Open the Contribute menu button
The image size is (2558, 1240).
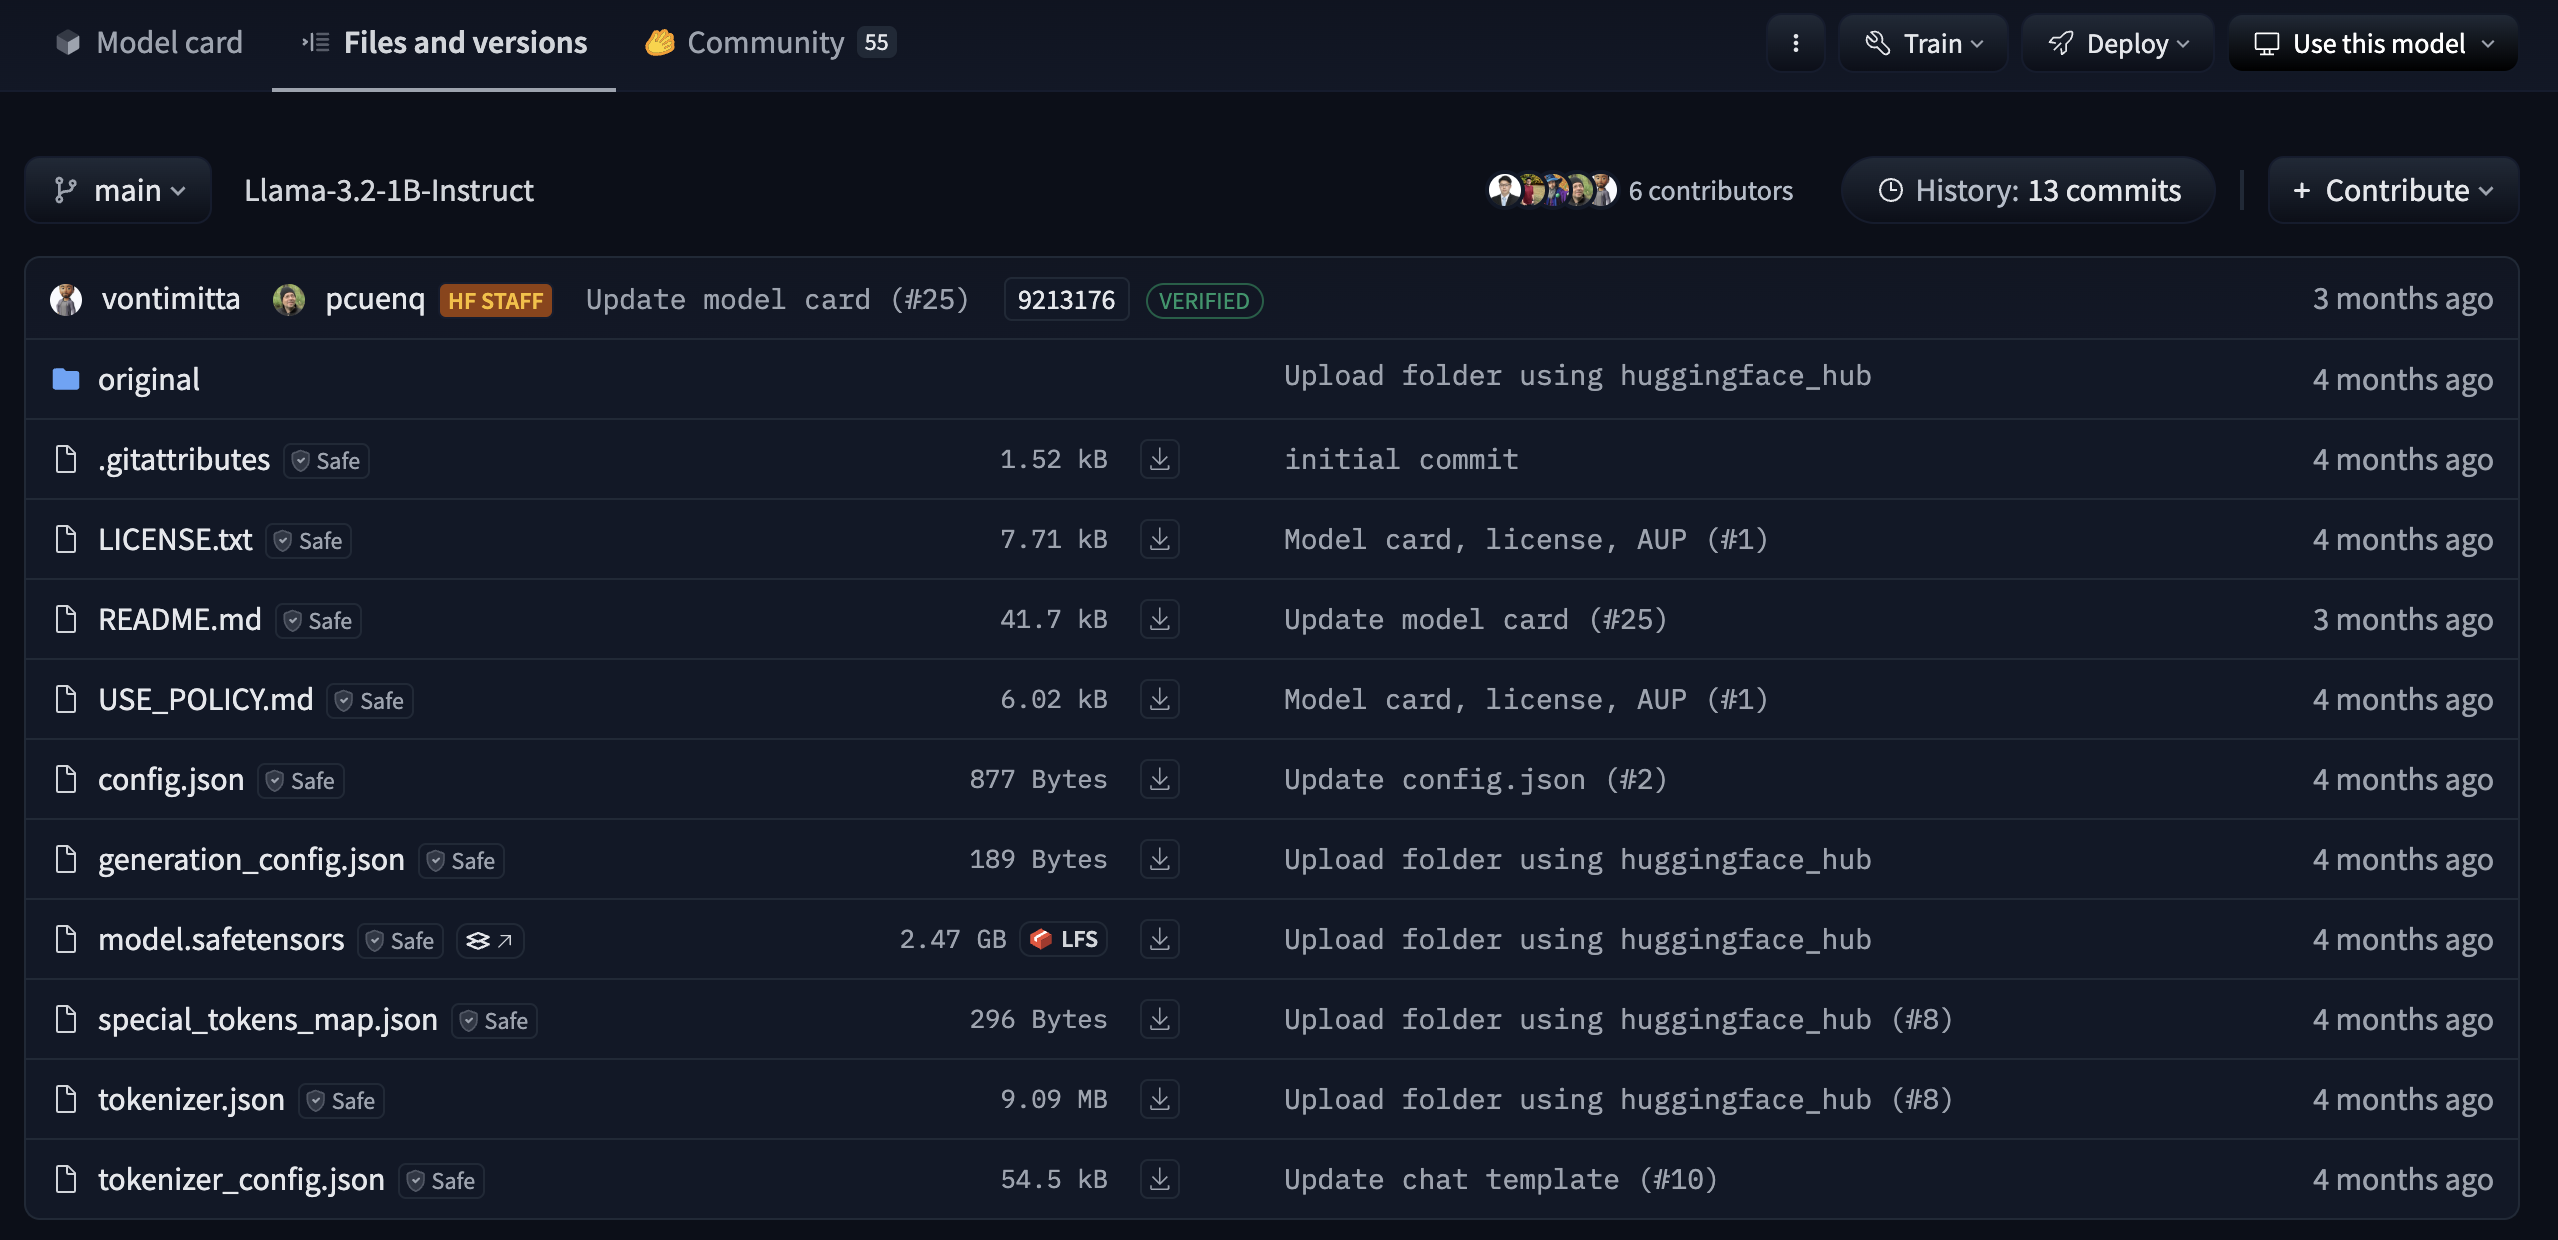click(2392, 190)
